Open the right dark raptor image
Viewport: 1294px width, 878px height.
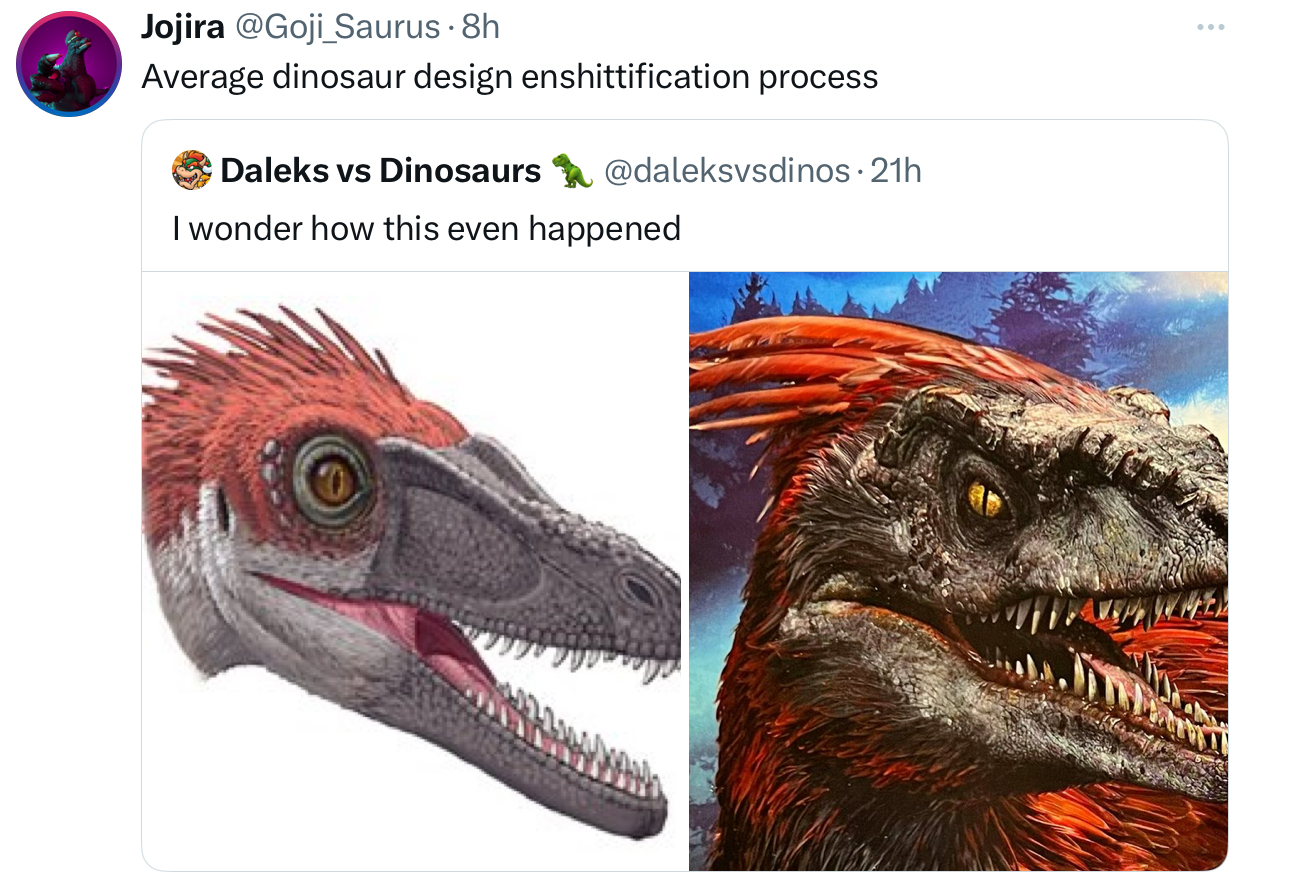click(958, 570)
